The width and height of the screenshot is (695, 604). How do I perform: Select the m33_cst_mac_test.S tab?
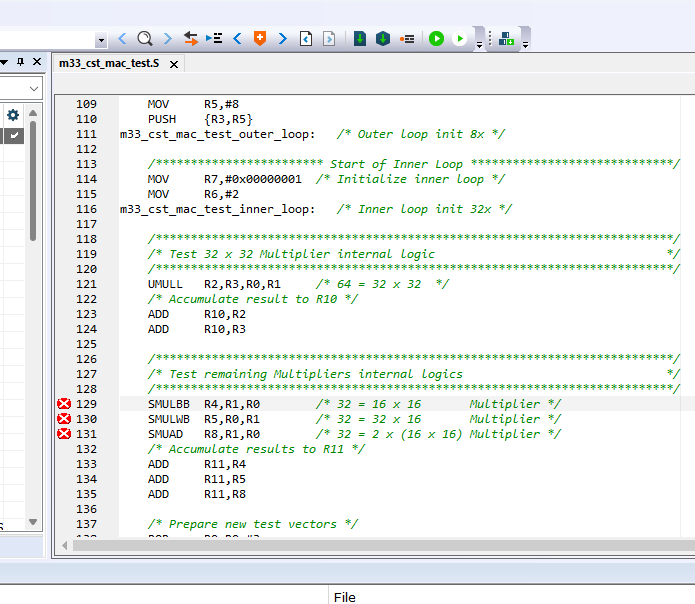point(109,63)
